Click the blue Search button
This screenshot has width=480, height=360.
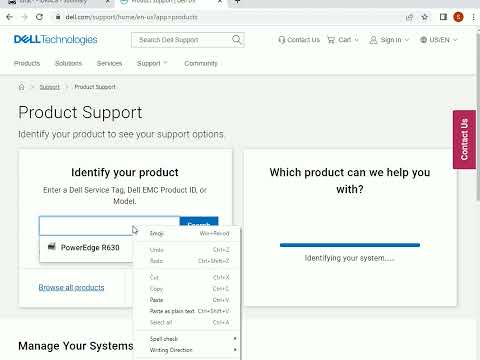[x=199, y=221]
